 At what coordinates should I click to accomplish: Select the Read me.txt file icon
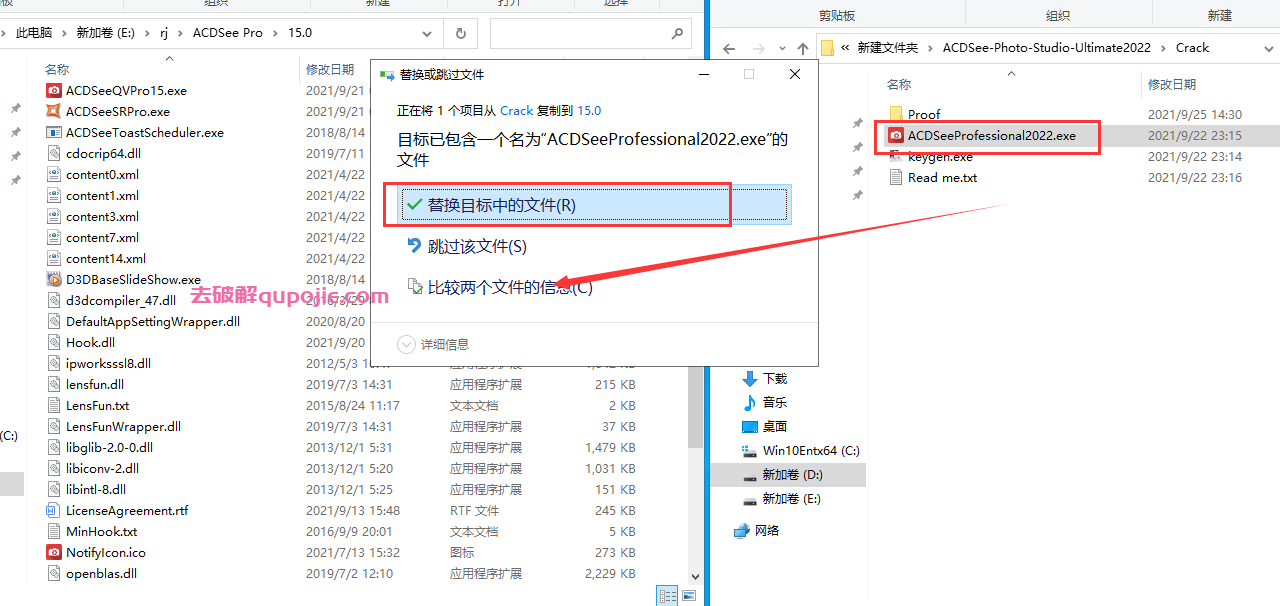click(896, 177)
